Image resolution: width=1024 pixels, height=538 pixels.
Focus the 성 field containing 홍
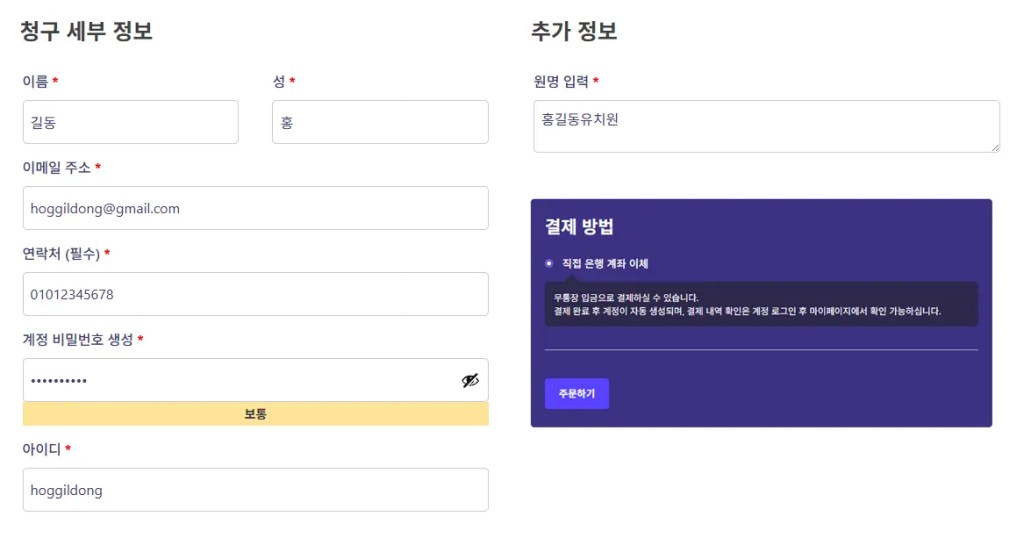[x=380, y=122]
